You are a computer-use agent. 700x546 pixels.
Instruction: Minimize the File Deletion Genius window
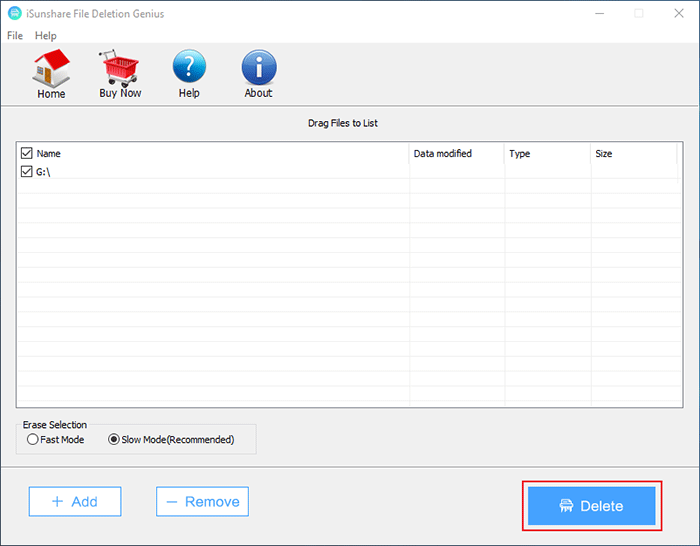coord(600,13)
